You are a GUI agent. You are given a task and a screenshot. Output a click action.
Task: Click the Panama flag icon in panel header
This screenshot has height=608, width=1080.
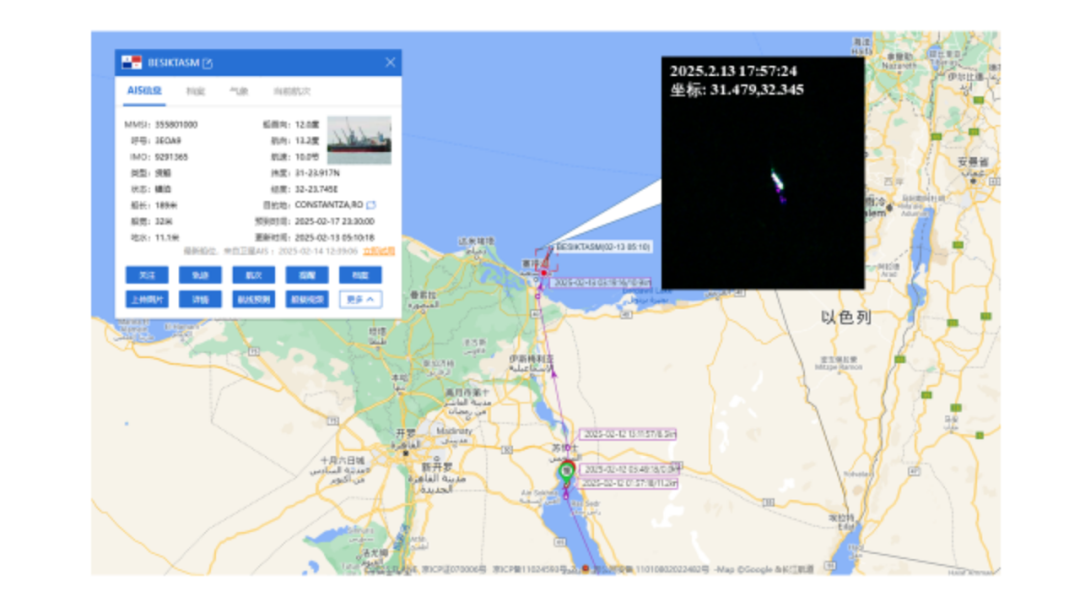(132, 63)
